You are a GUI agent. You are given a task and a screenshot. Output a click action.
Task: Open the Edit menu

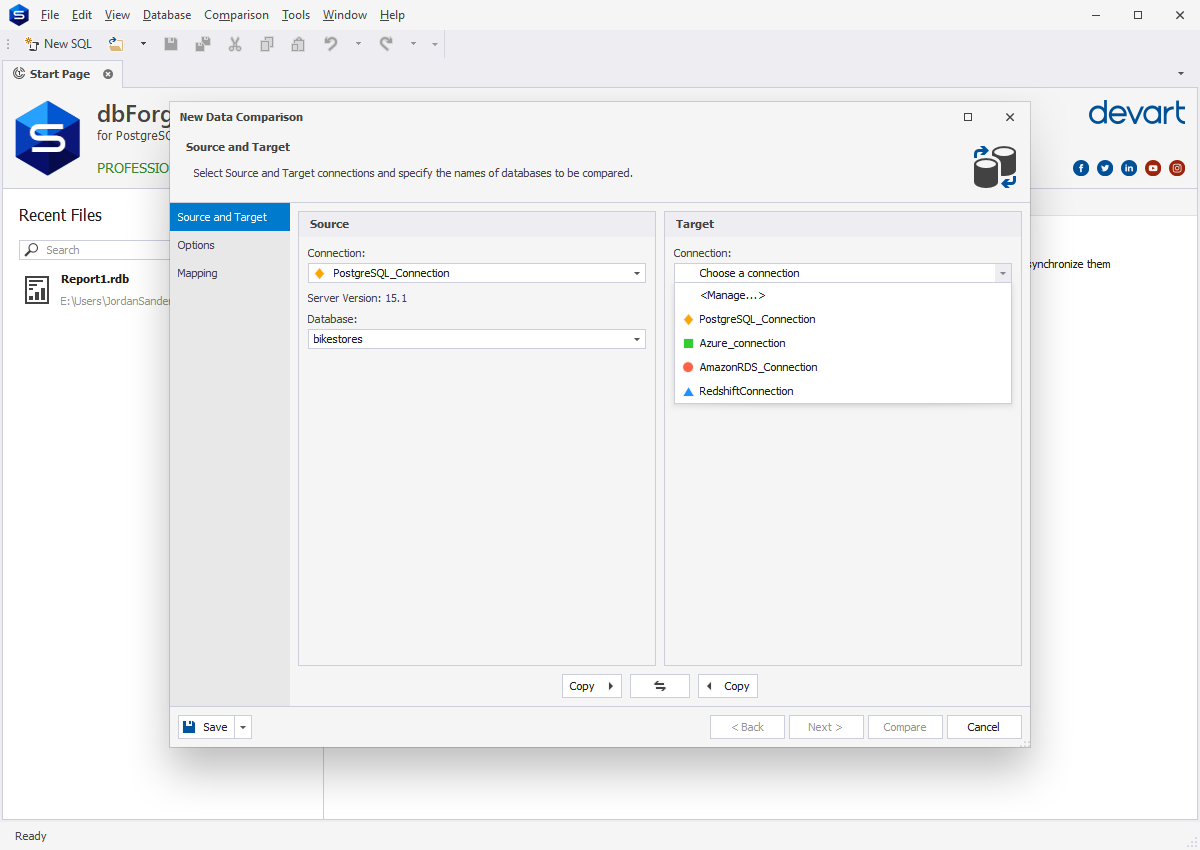(x=82, y=15)
